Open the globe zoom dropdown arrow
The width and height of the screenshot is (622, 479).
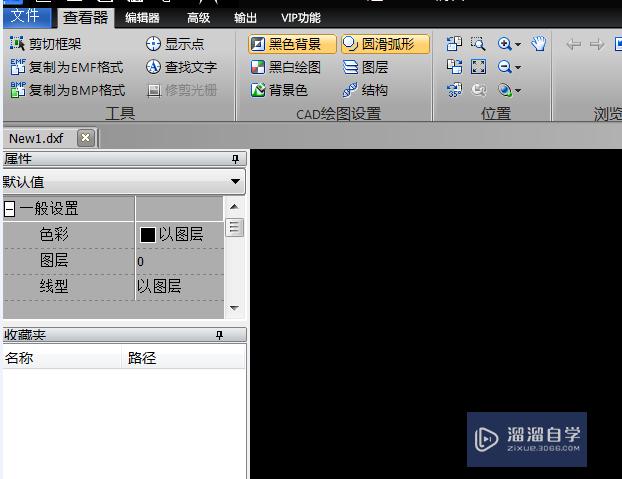[x=518, y=91]
